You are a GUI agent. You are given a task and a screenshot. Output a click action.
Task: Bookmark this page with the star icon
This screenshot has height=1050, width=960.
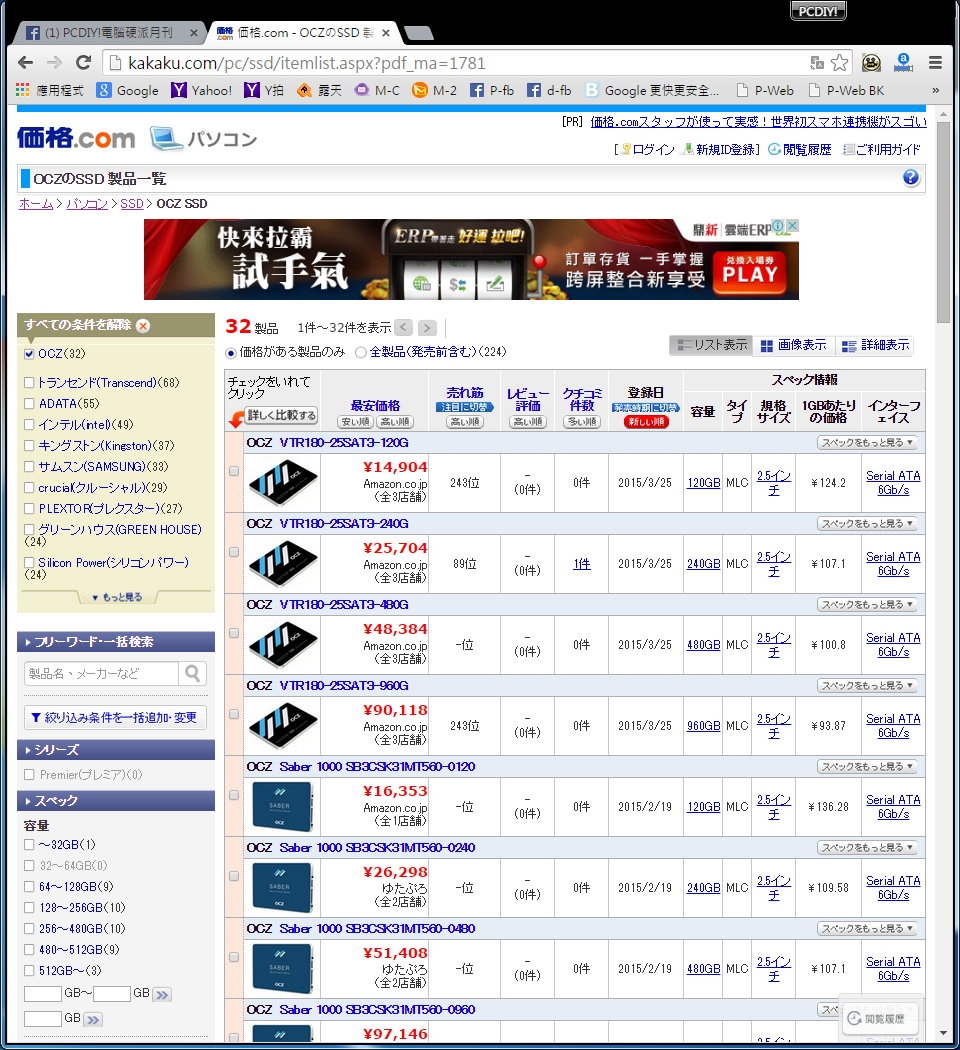point(840,63)
